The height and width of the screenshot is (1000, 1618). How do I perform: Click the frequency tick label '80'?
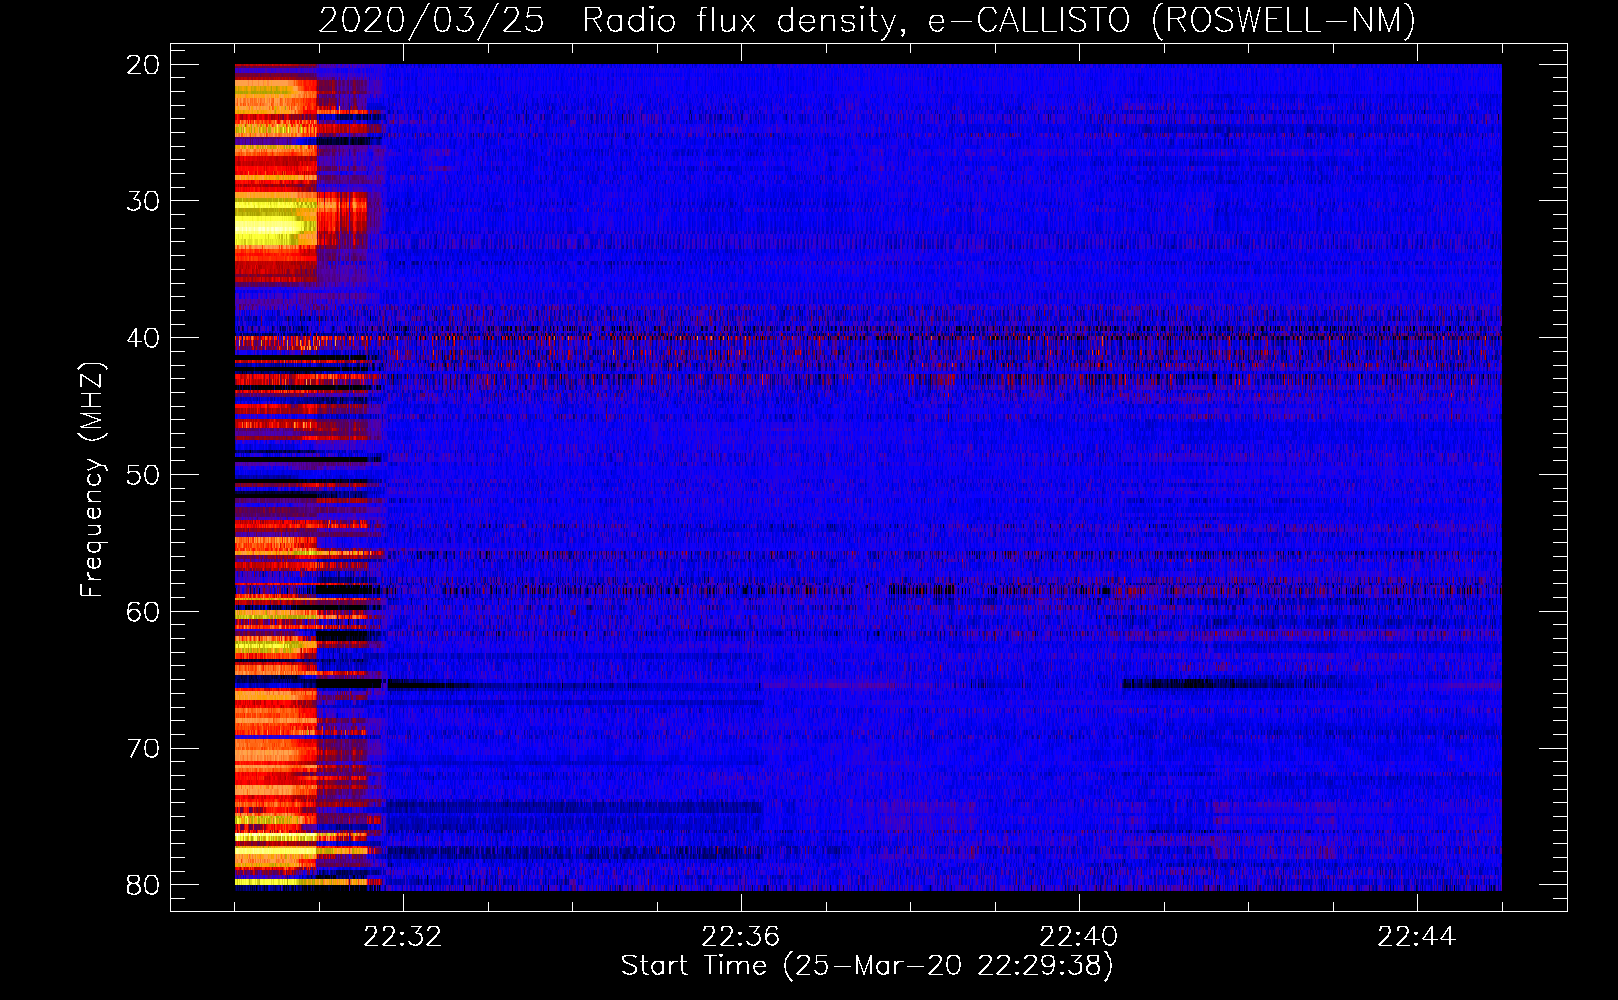(x=144, y=885)
